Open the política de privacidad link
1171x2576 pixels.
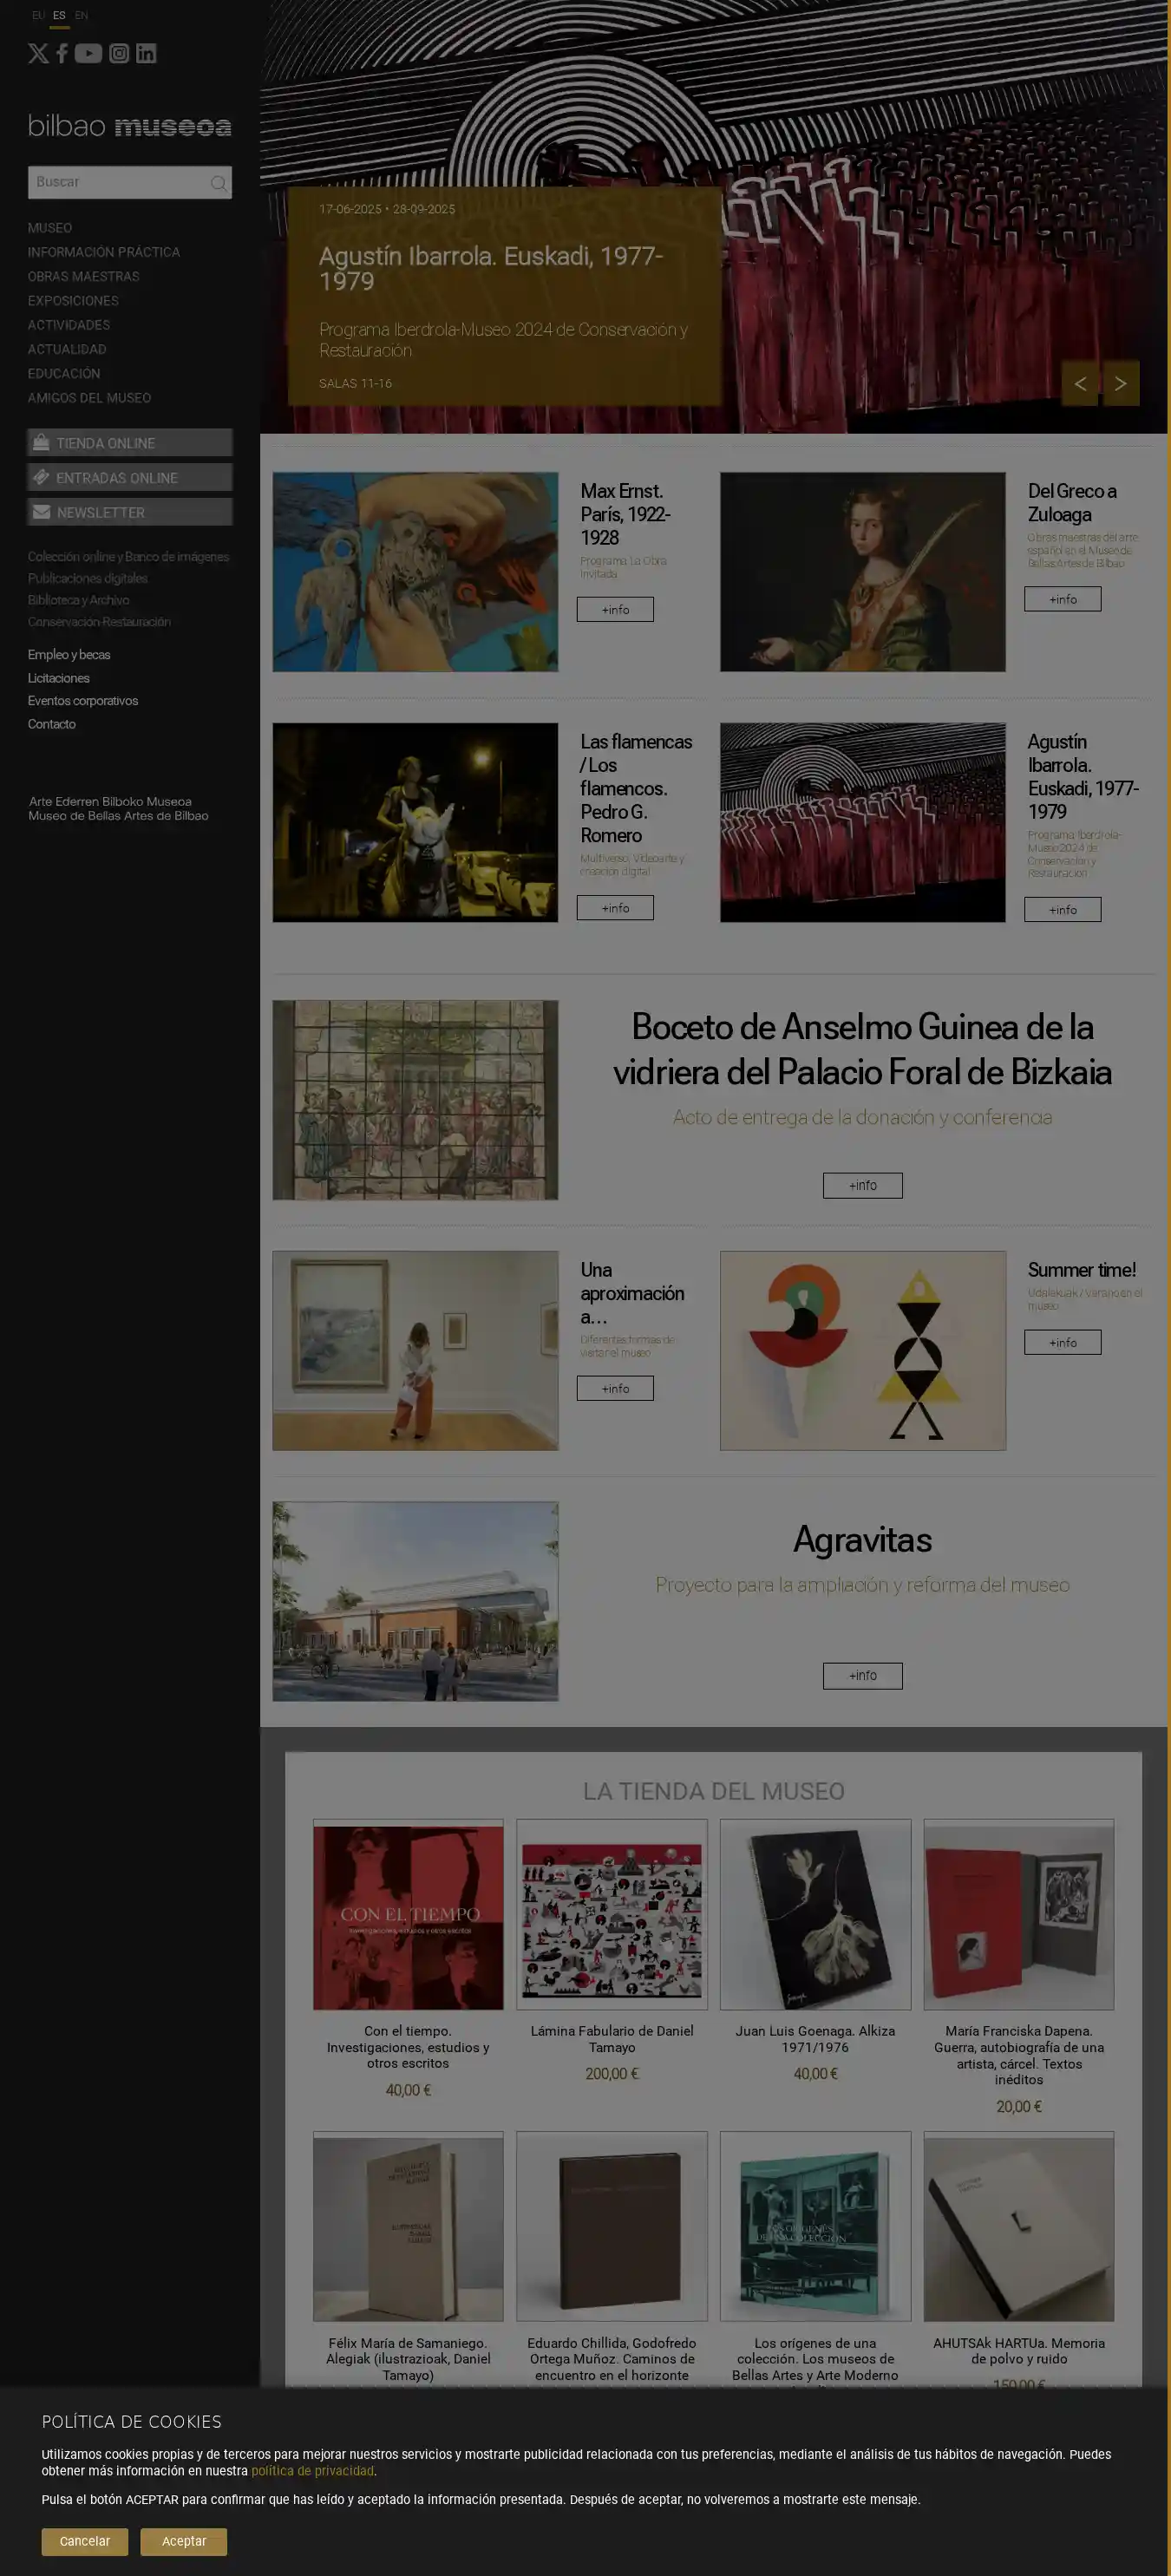312,2471
